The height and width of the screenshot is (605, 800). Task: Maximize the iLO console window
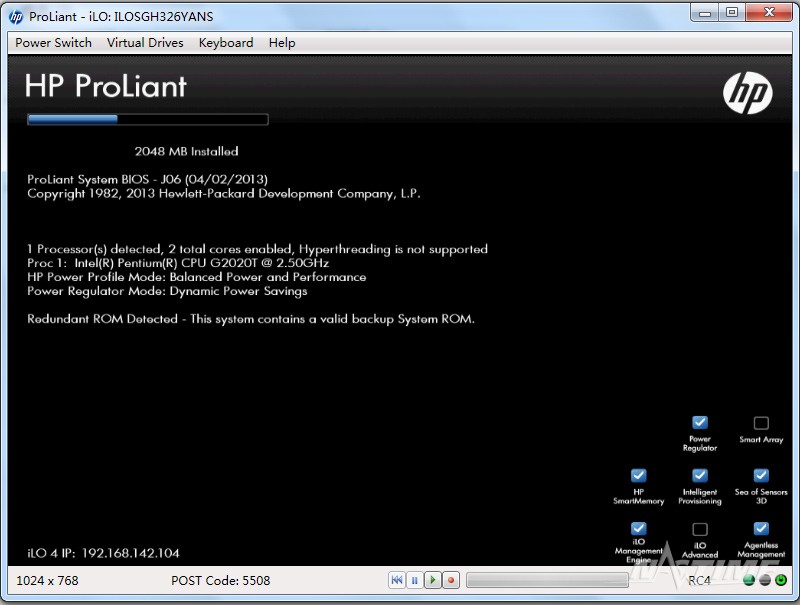[x=732, y=13]
